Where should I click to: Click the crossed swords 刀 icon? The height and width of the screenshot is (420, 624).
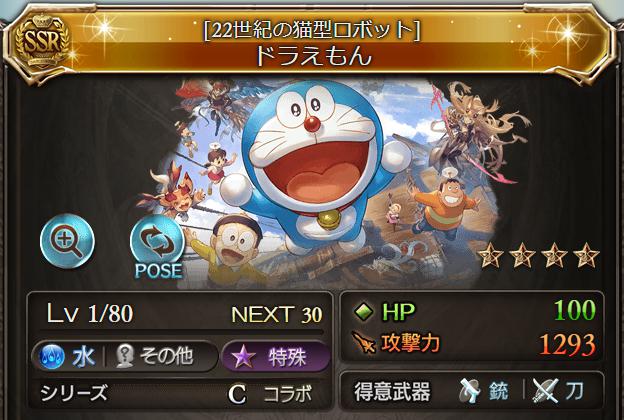pyautogui.click(x=546, y=391)
